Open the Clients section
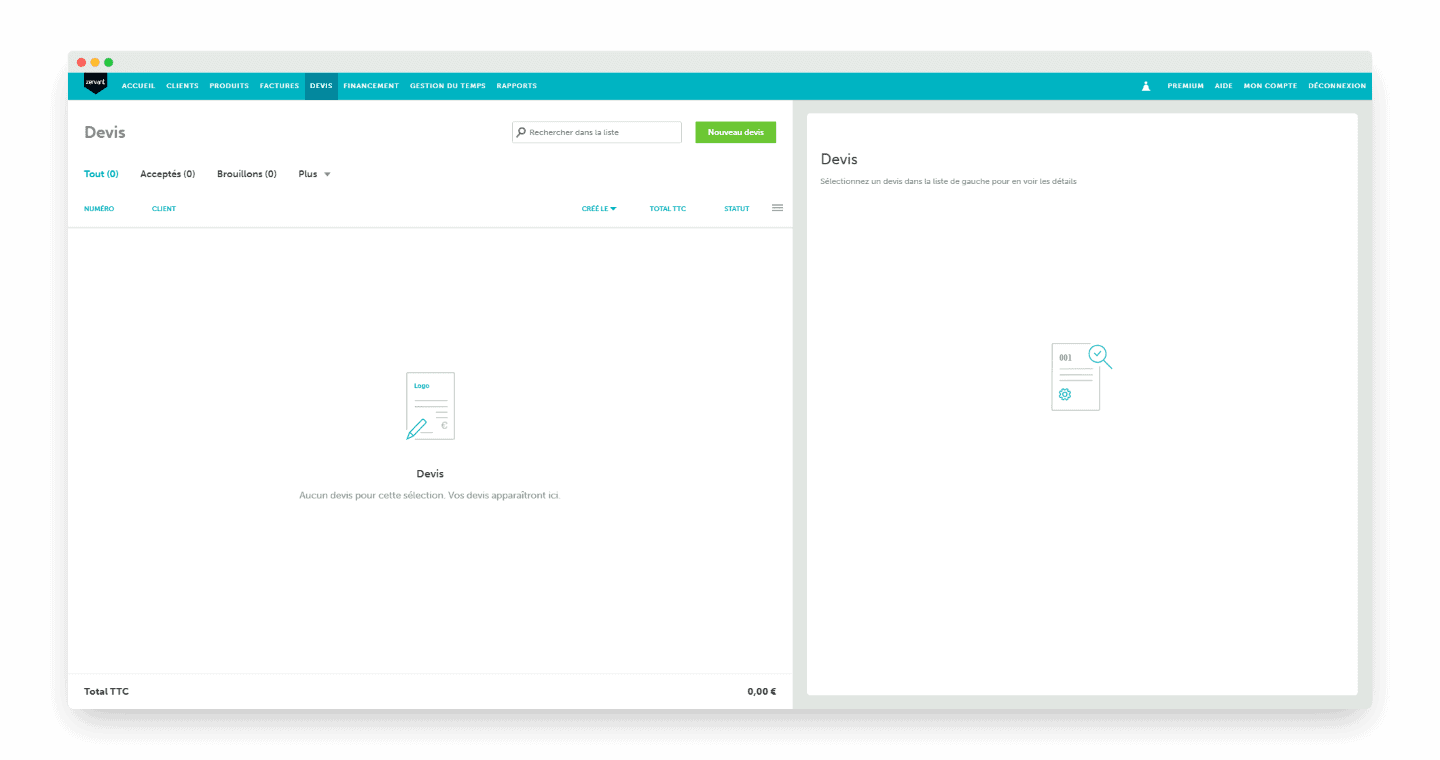The image size is (1440, 760). (182, 86)
